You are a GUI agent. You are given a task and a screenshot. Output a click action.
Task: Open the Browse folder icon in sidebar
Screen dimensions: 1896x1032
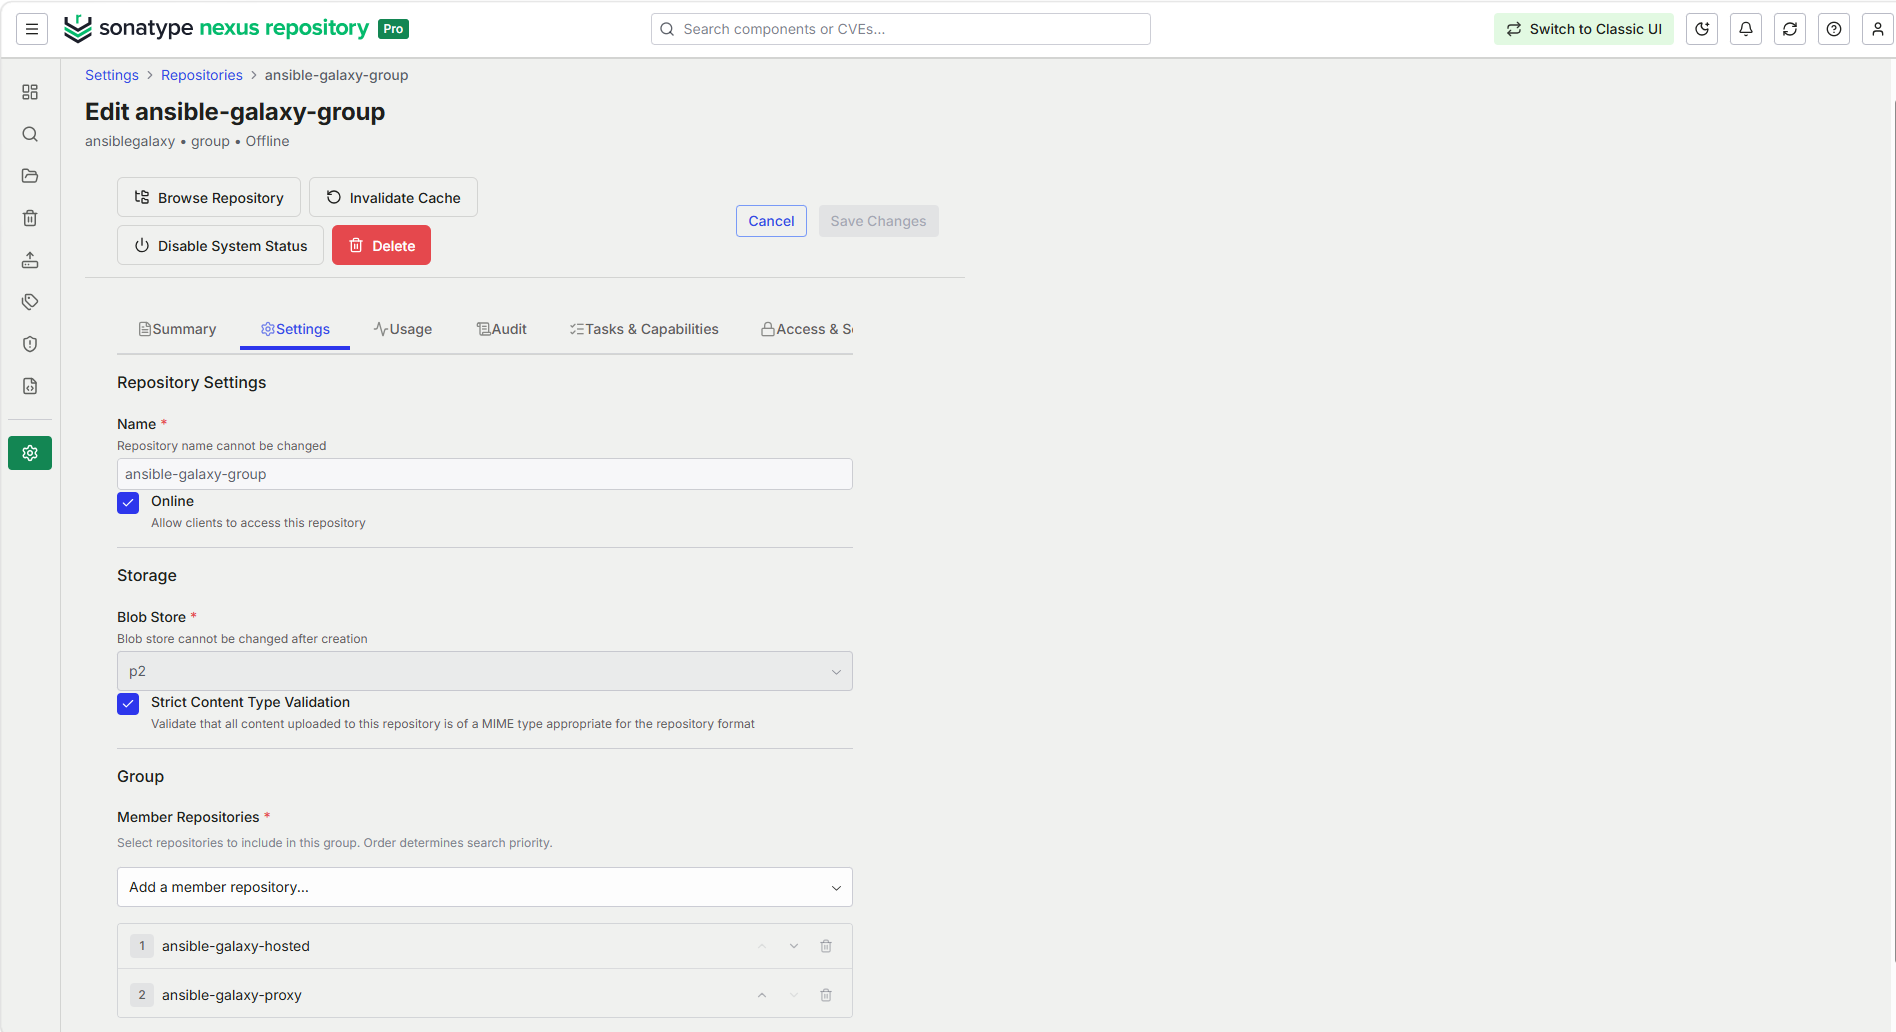(30, 176)
